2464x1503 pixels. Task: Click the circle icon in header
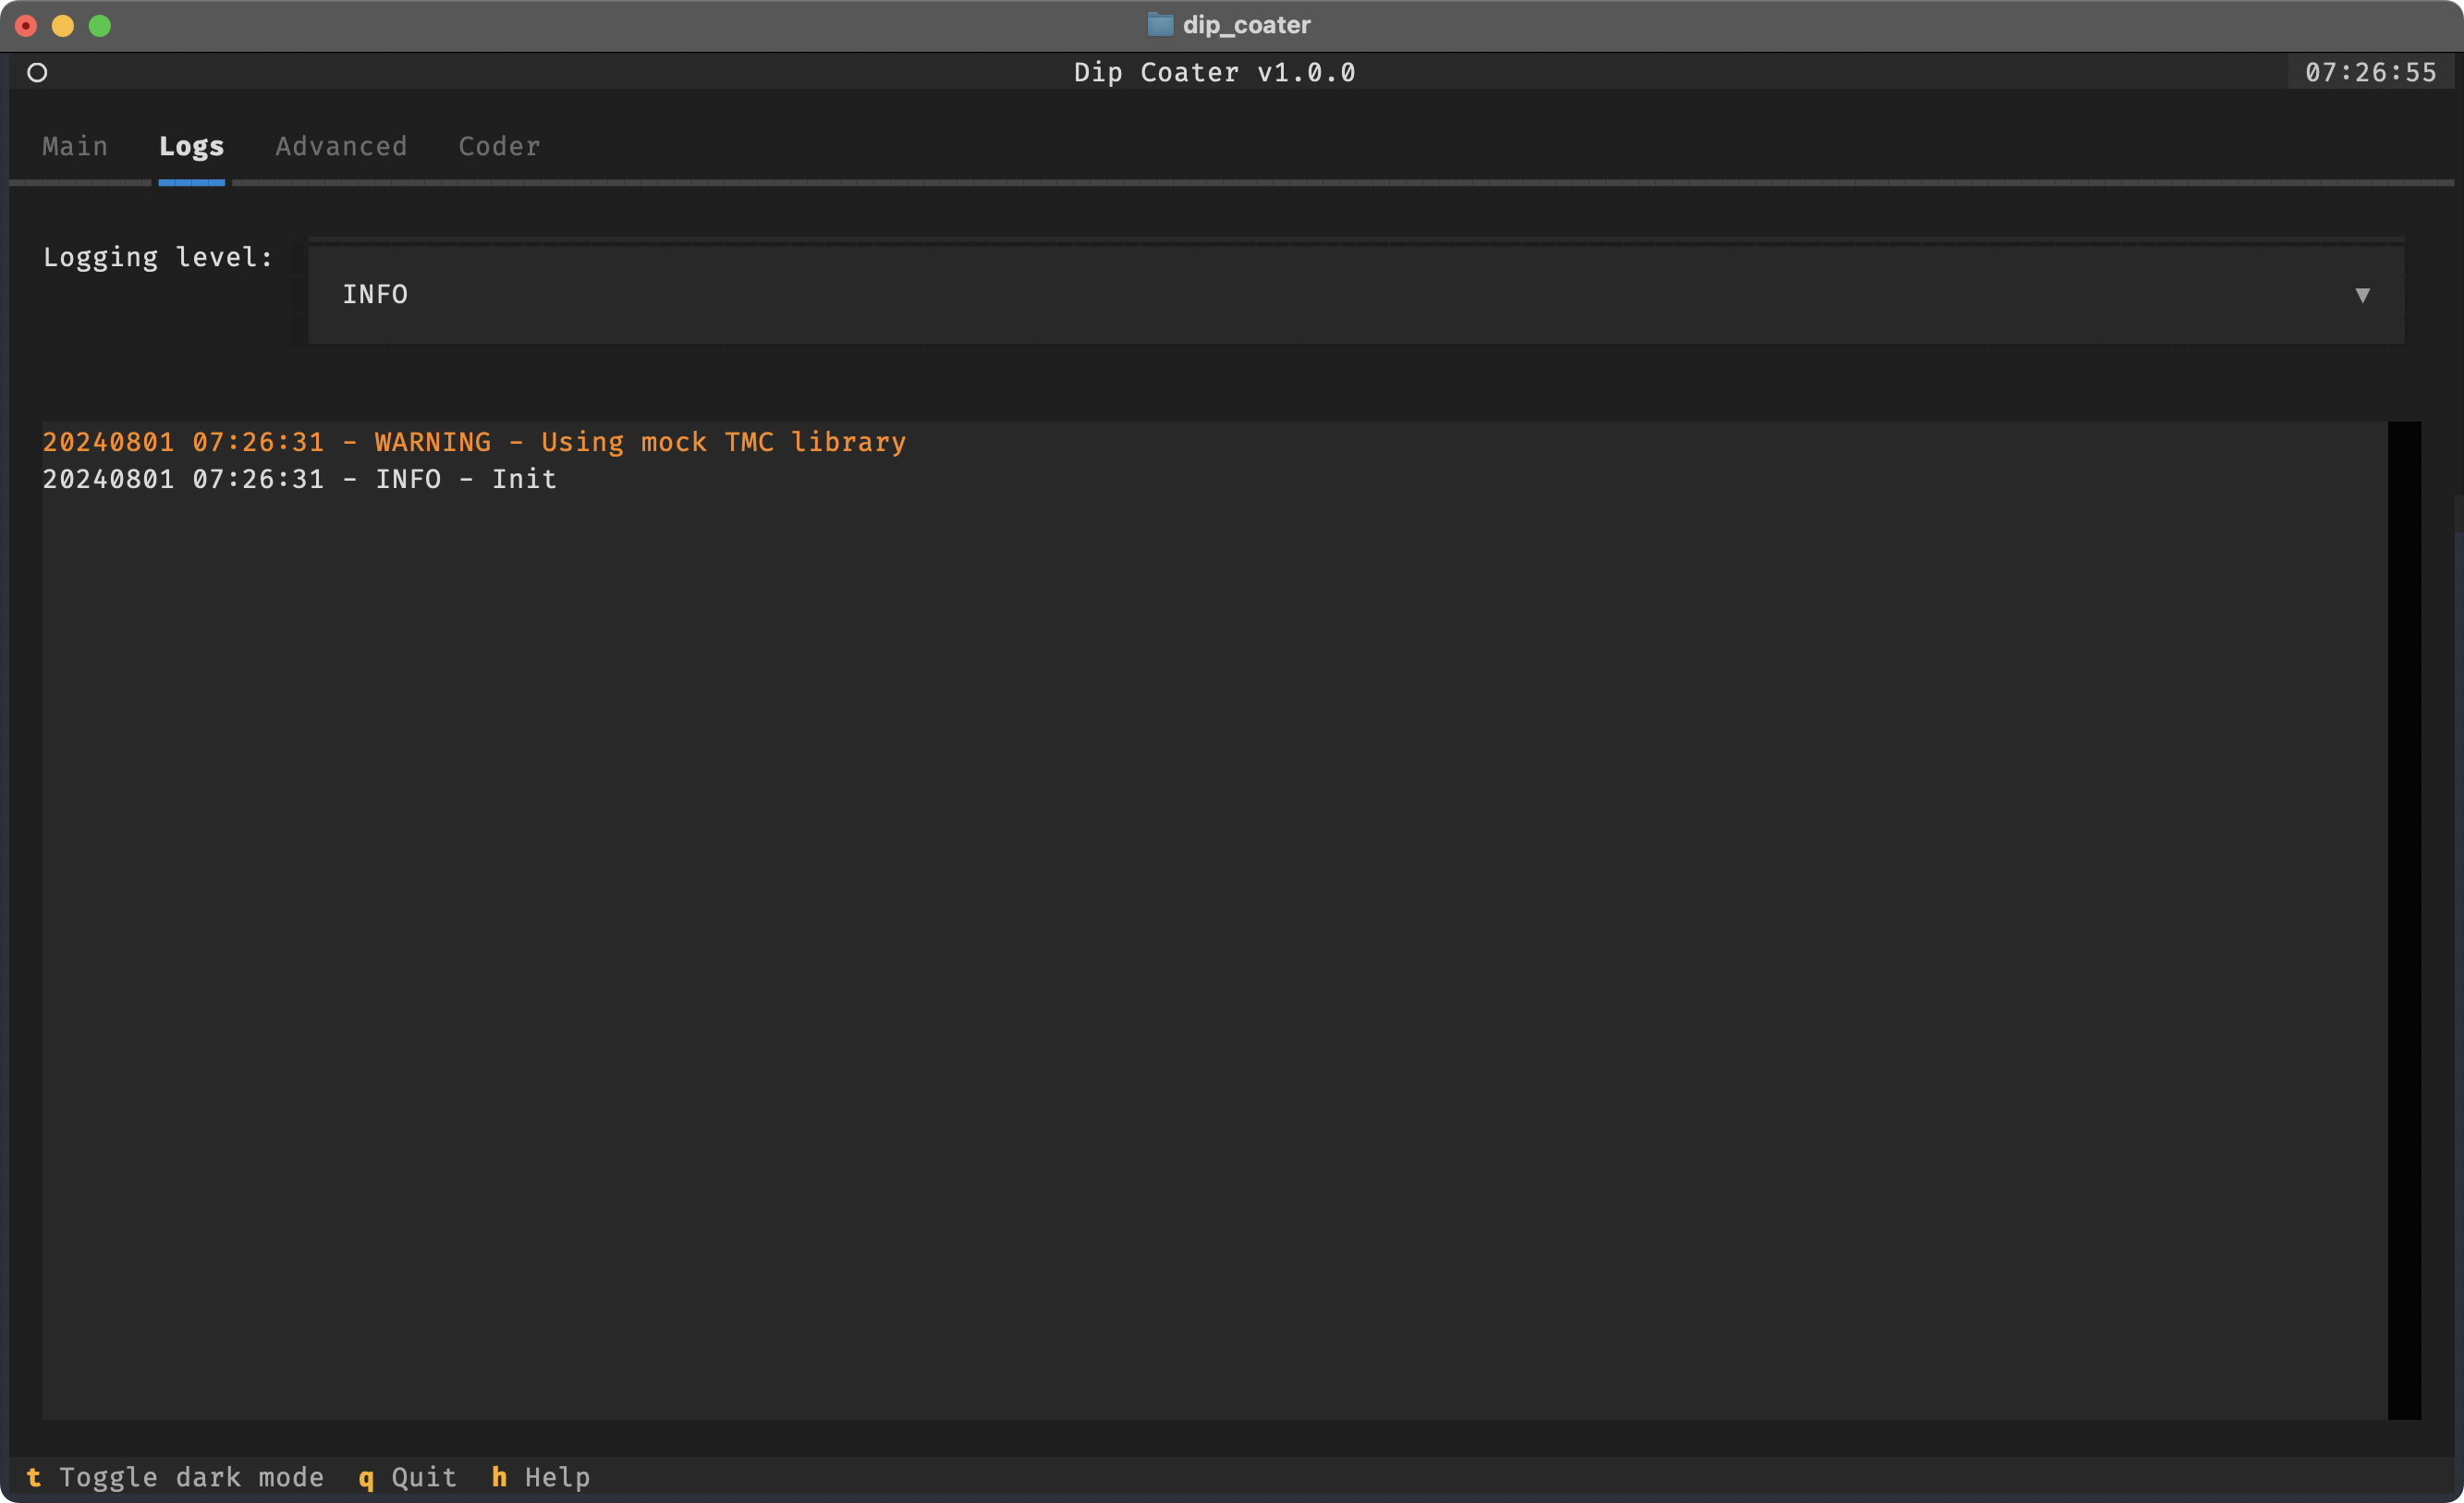pos(37,72)
